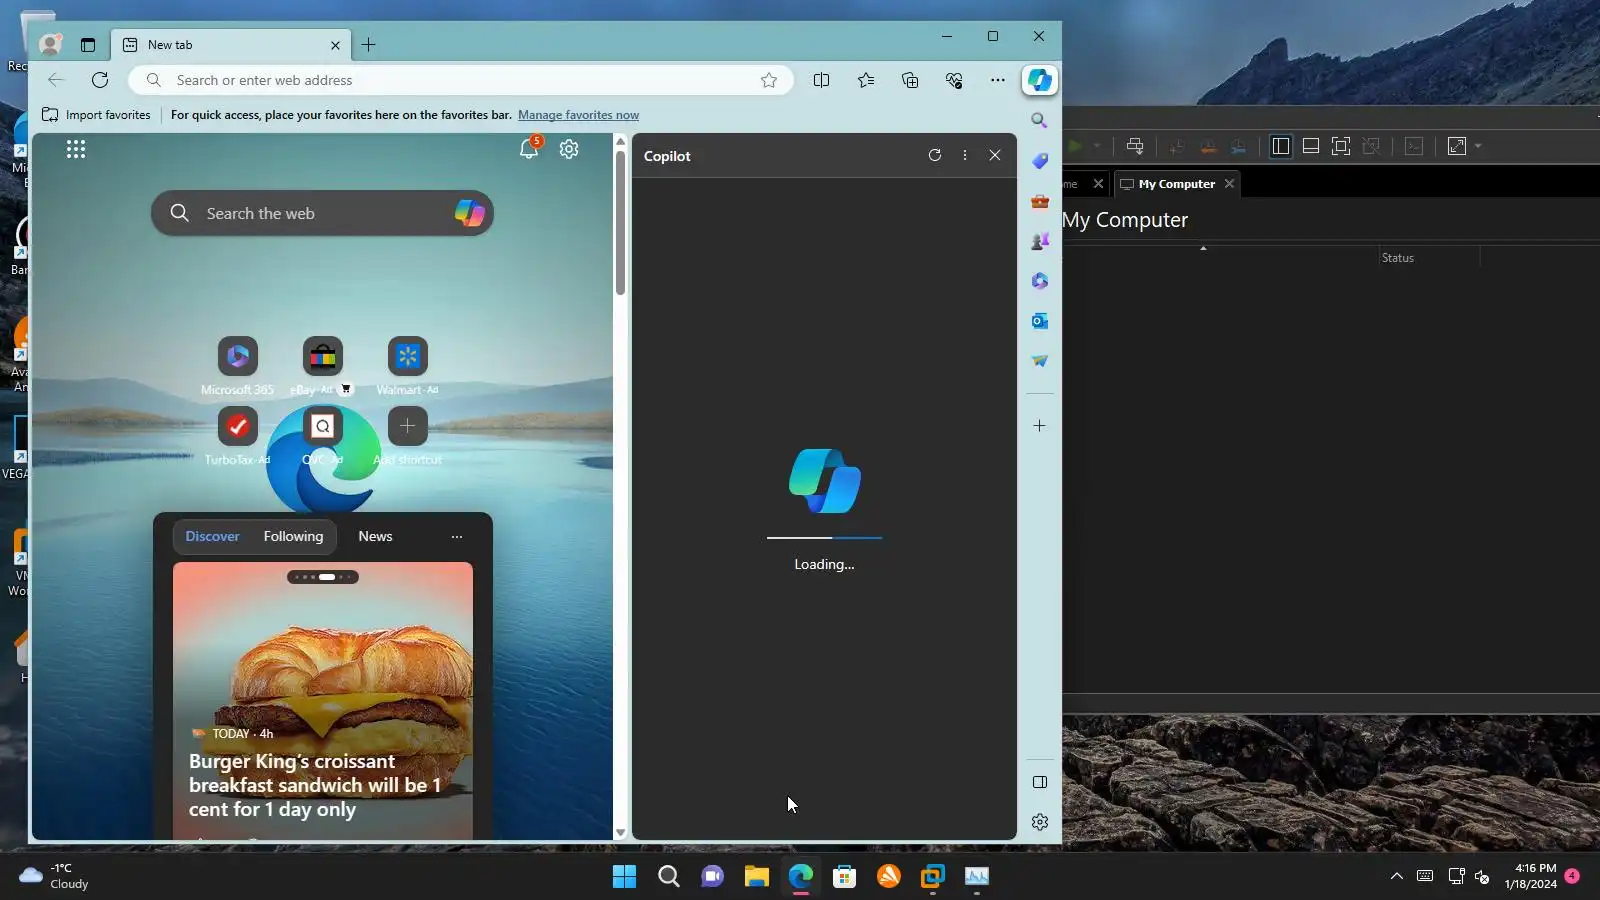Switch to the News feed tab
The width and height of the screenshot is (1600, 900).
375,536
